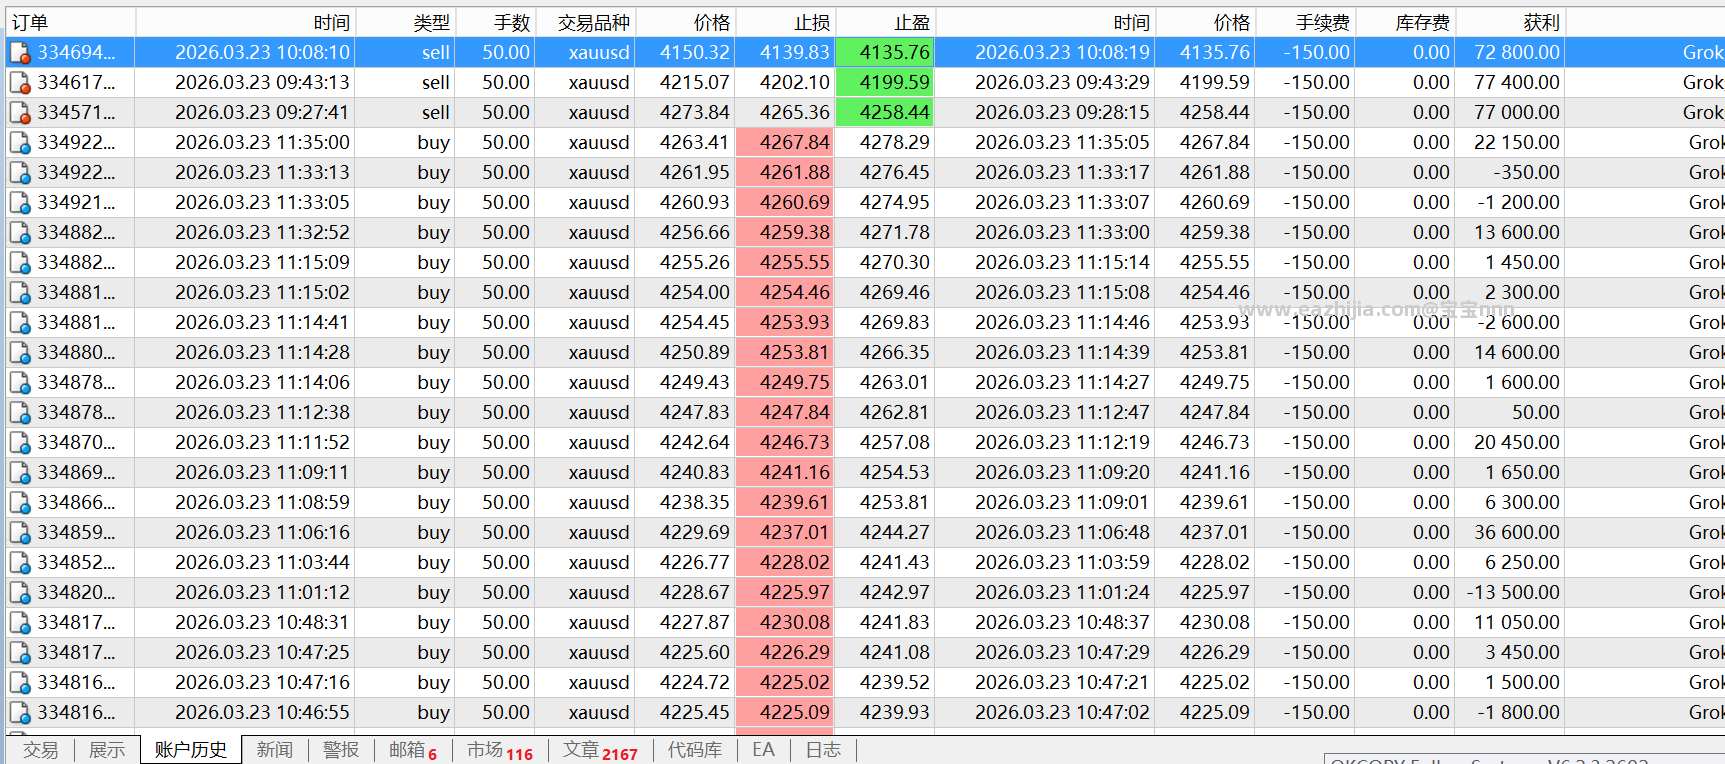Click the profit value 20 450.00
This screenshot has height=764, width=1725.
pos(1516,442)
